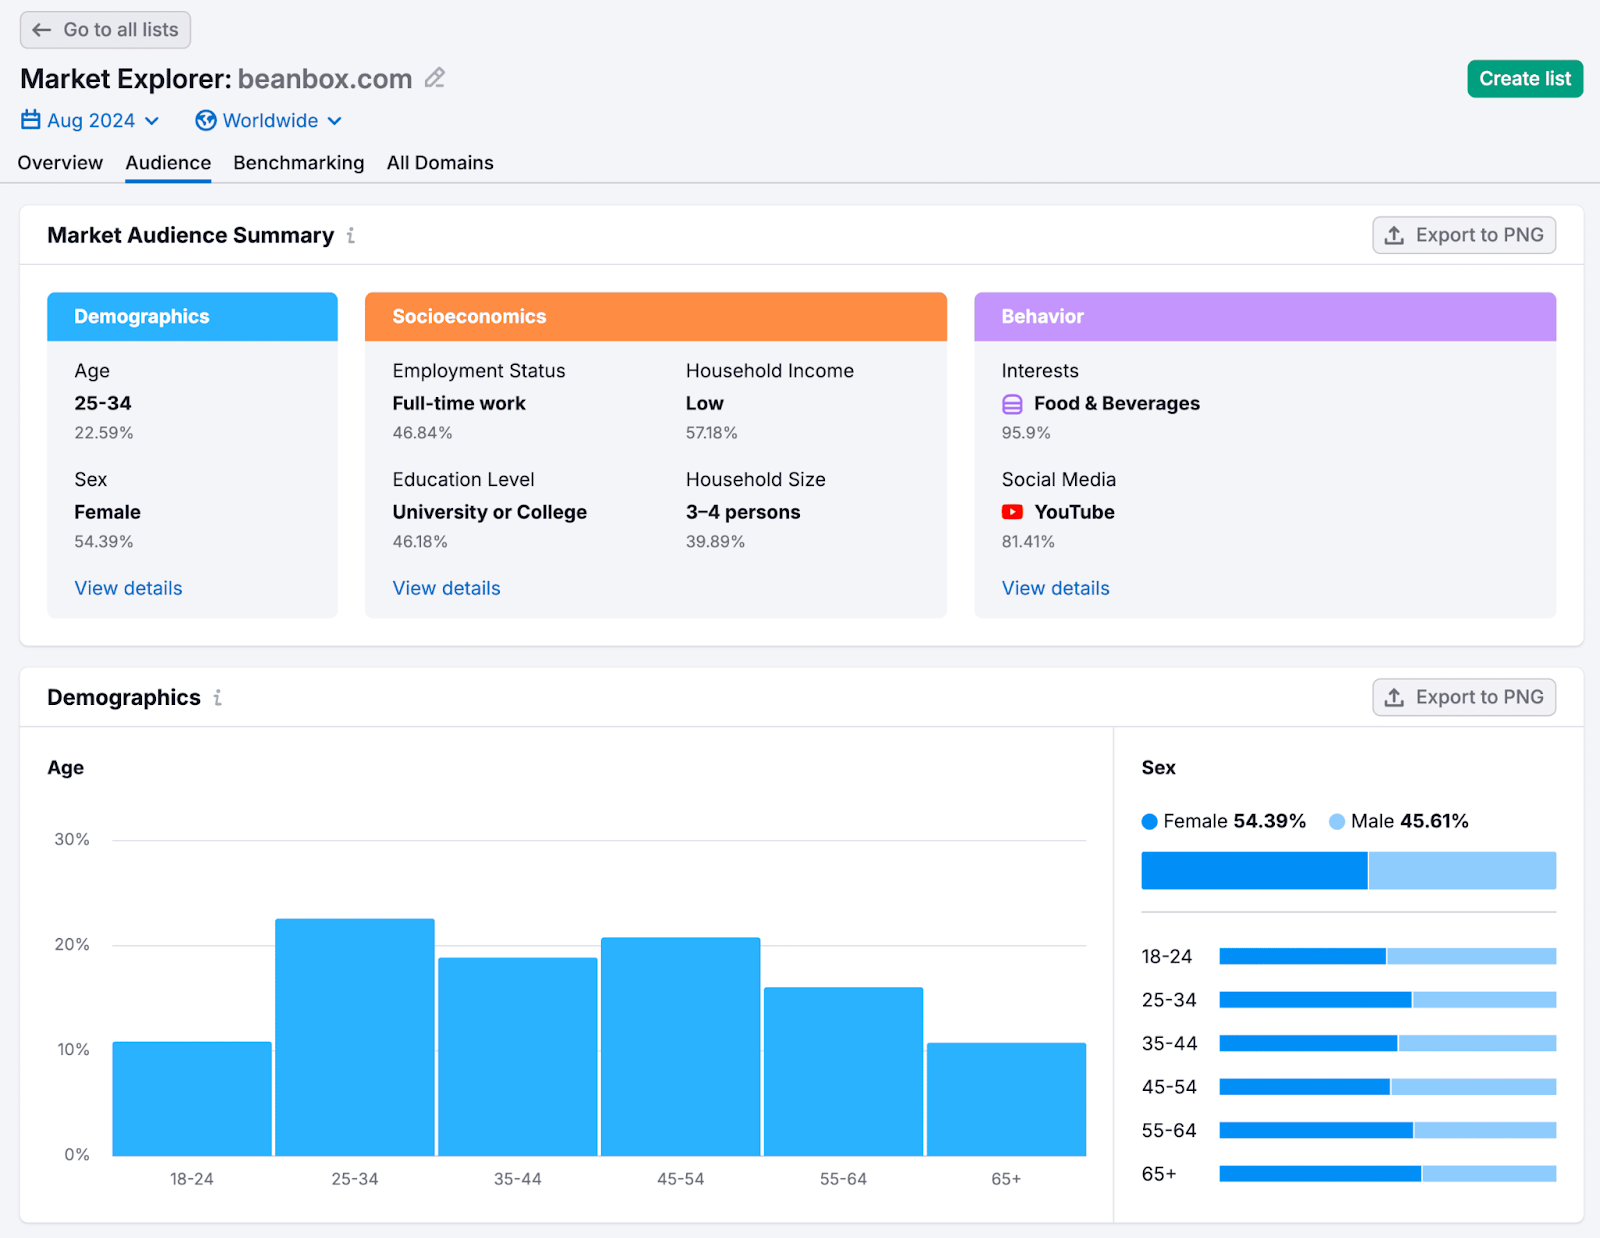Image resolution: width=1600 pixels, height=1238 pixels.
Task: Click the University or College value
Action: click(490, 512)
